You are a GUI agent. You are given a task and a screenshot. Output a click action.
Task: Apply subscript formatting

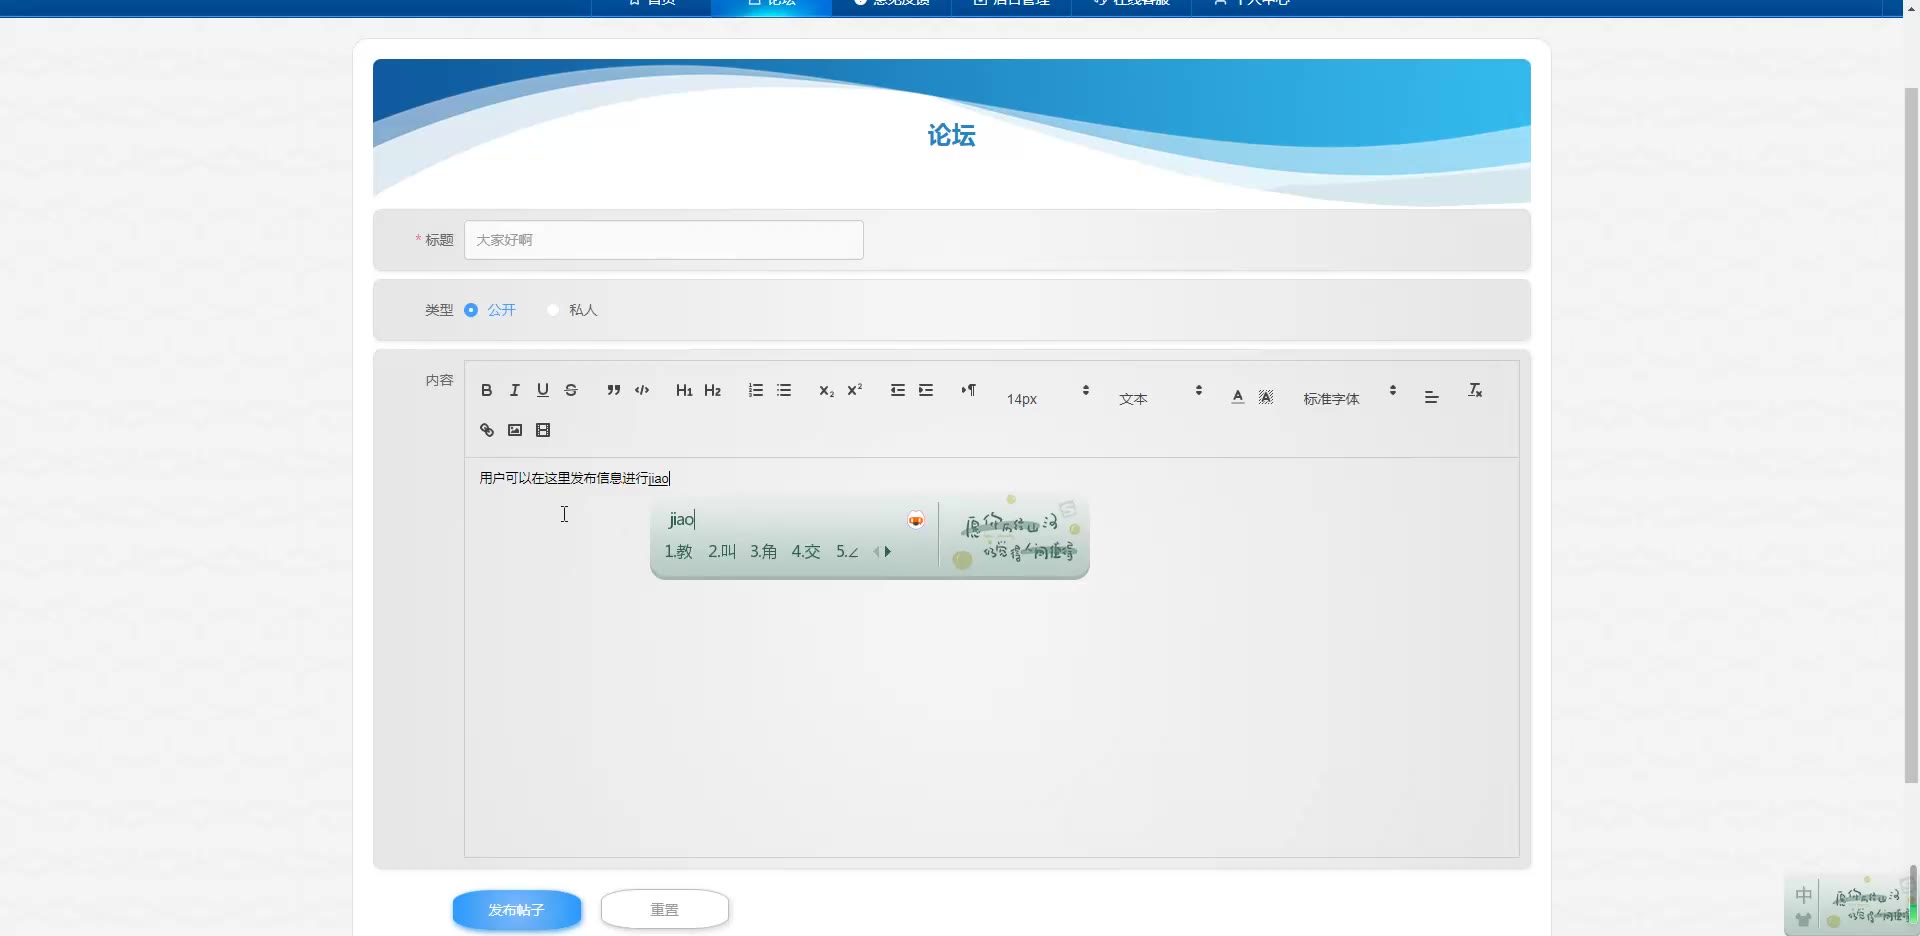[x=826, y=390]
